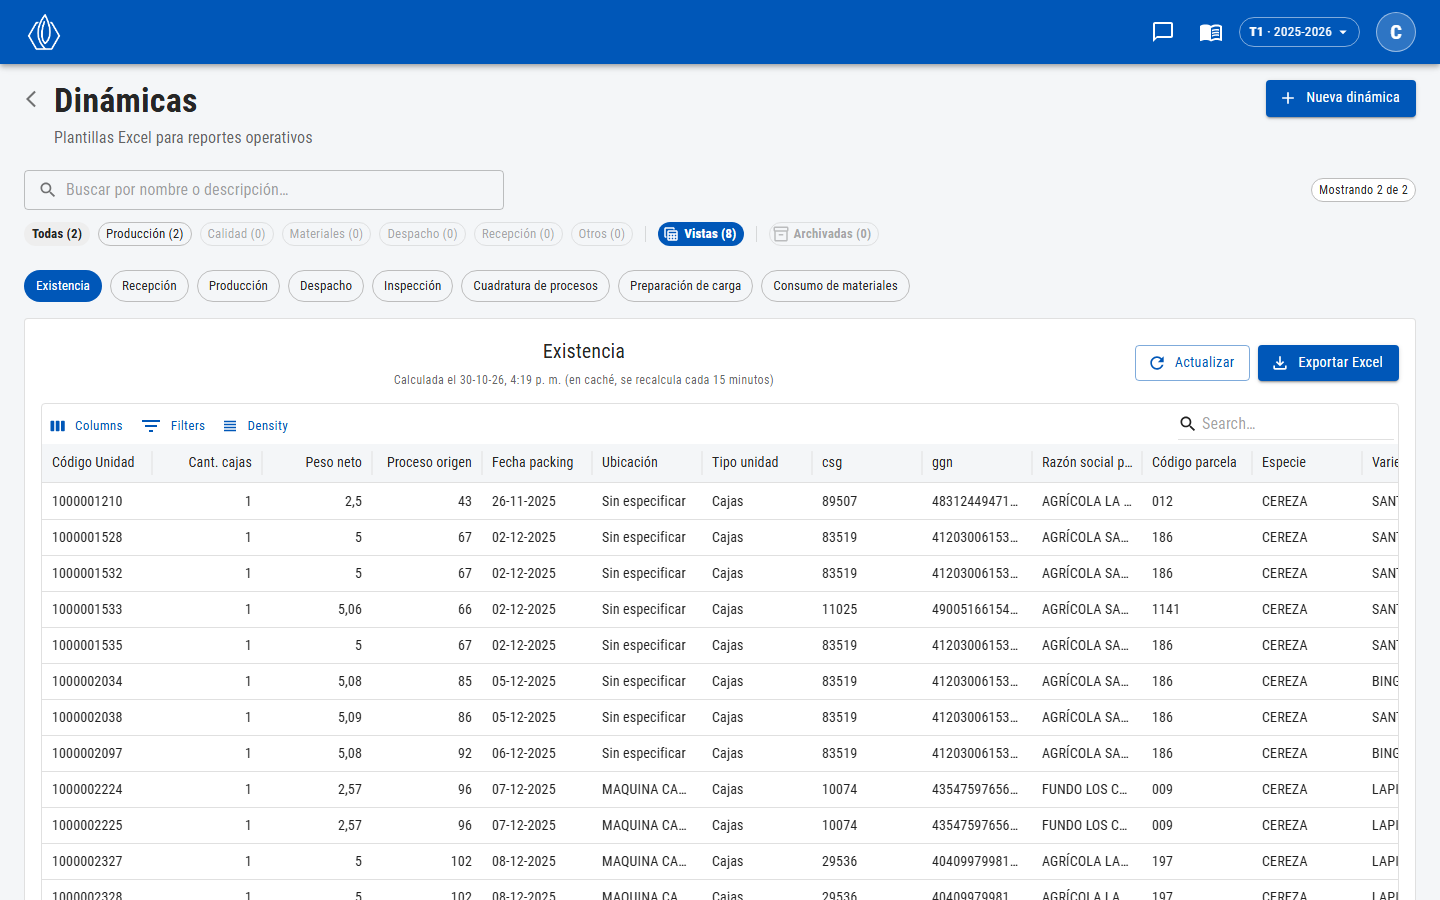
Task: Select the Materiales (0) filter chip
Action: point(326,234)
